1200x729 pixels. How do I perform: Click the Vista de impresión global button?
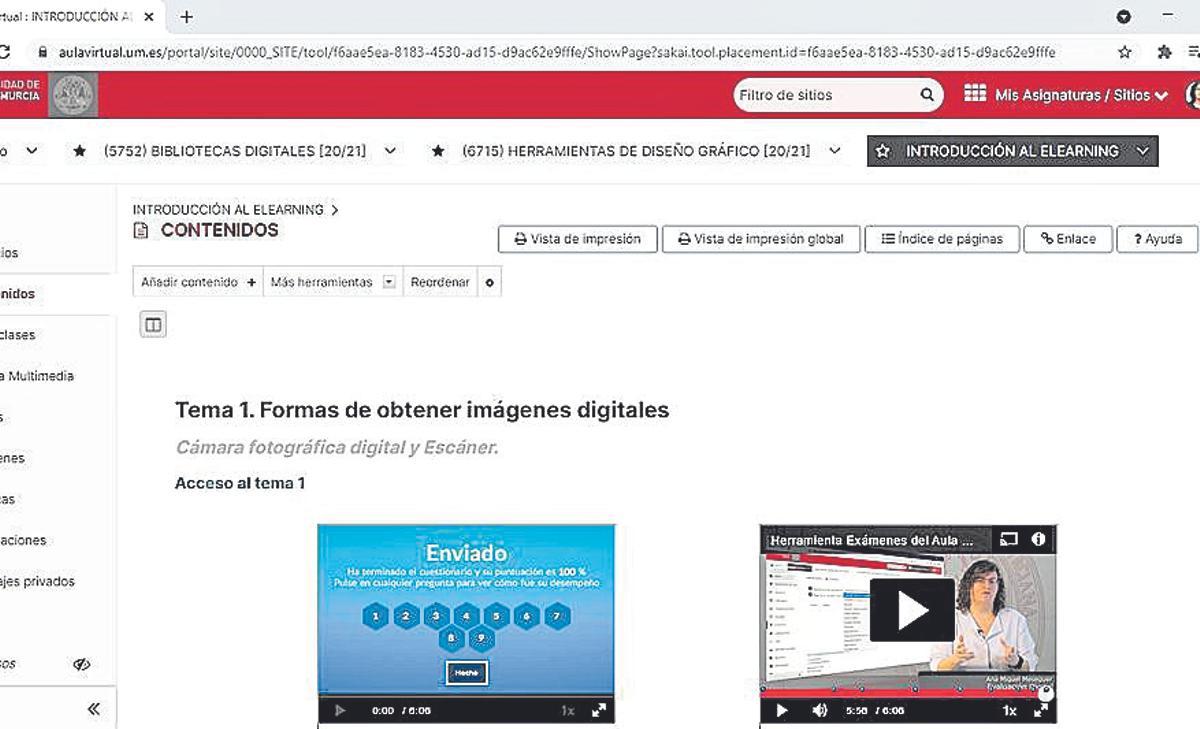762,239
